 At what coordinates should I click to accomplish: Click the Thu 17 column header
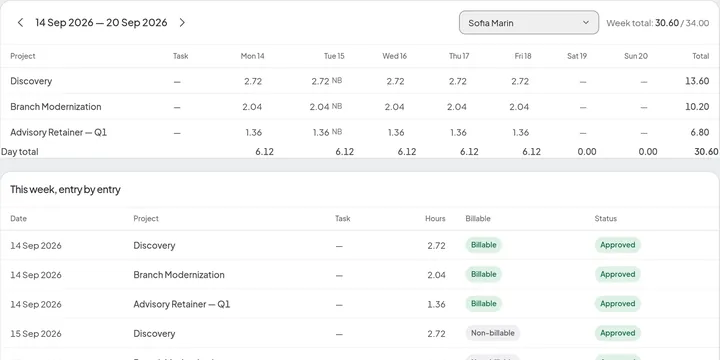pyautogui.click(x=459, y=56)
